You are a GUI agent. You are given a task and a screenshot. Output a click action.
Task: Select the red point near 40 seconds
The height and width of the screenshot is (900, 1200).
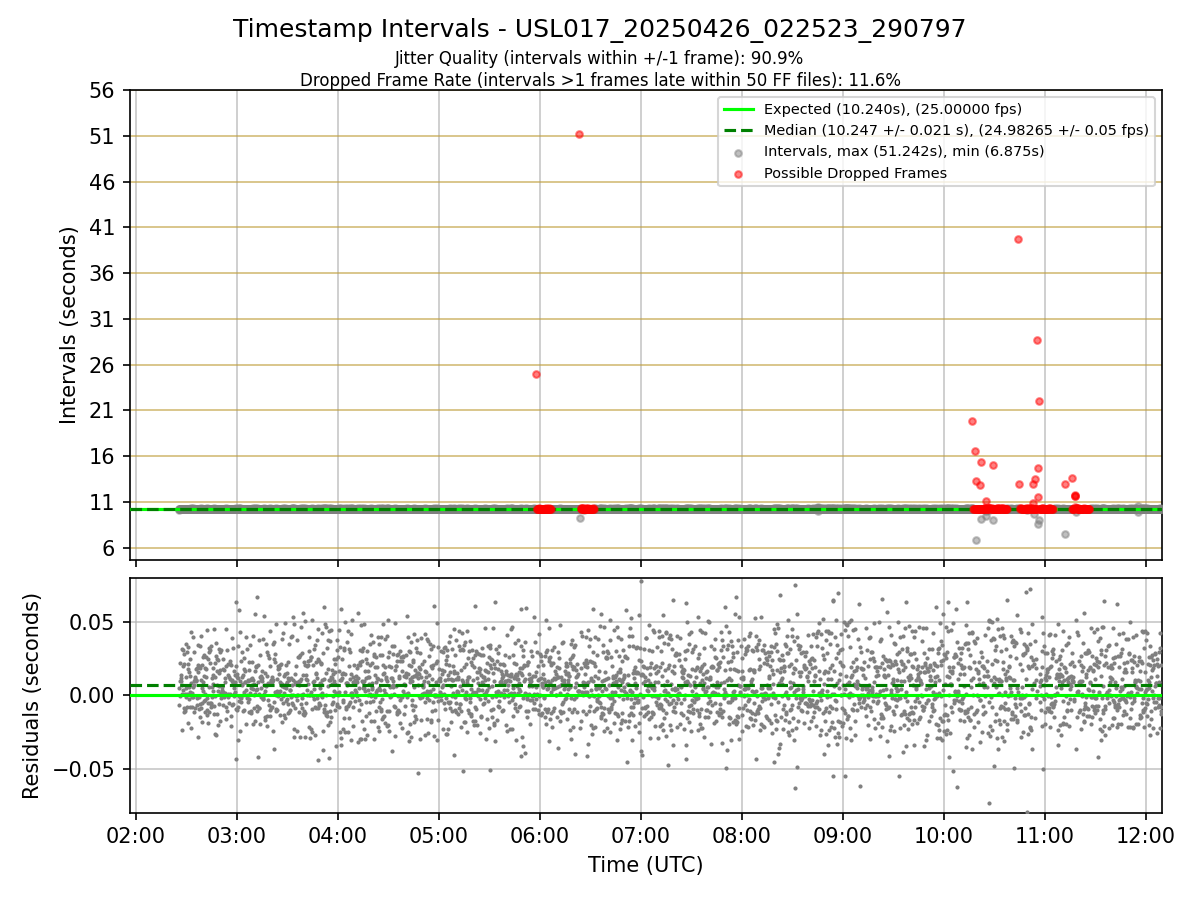(x=1018, y=239)
